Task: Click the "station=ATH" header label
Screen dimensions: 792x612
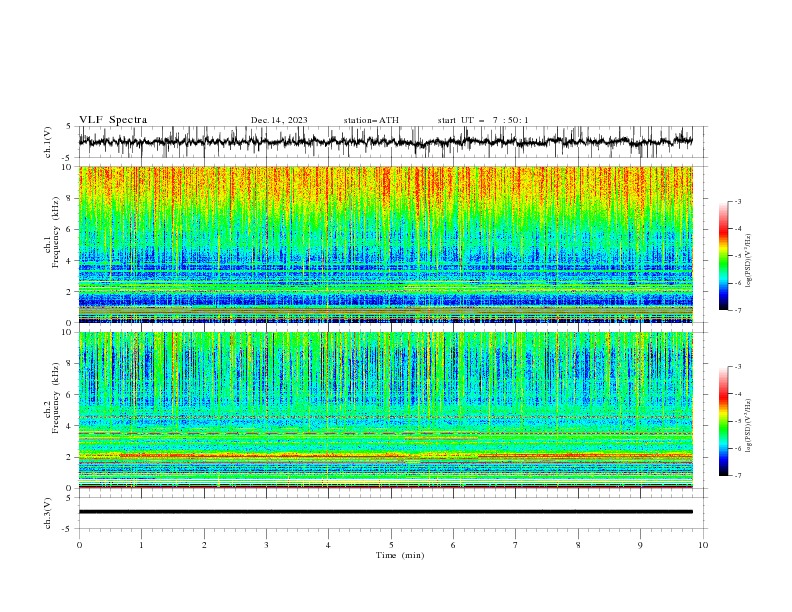Action: (371, 120)
